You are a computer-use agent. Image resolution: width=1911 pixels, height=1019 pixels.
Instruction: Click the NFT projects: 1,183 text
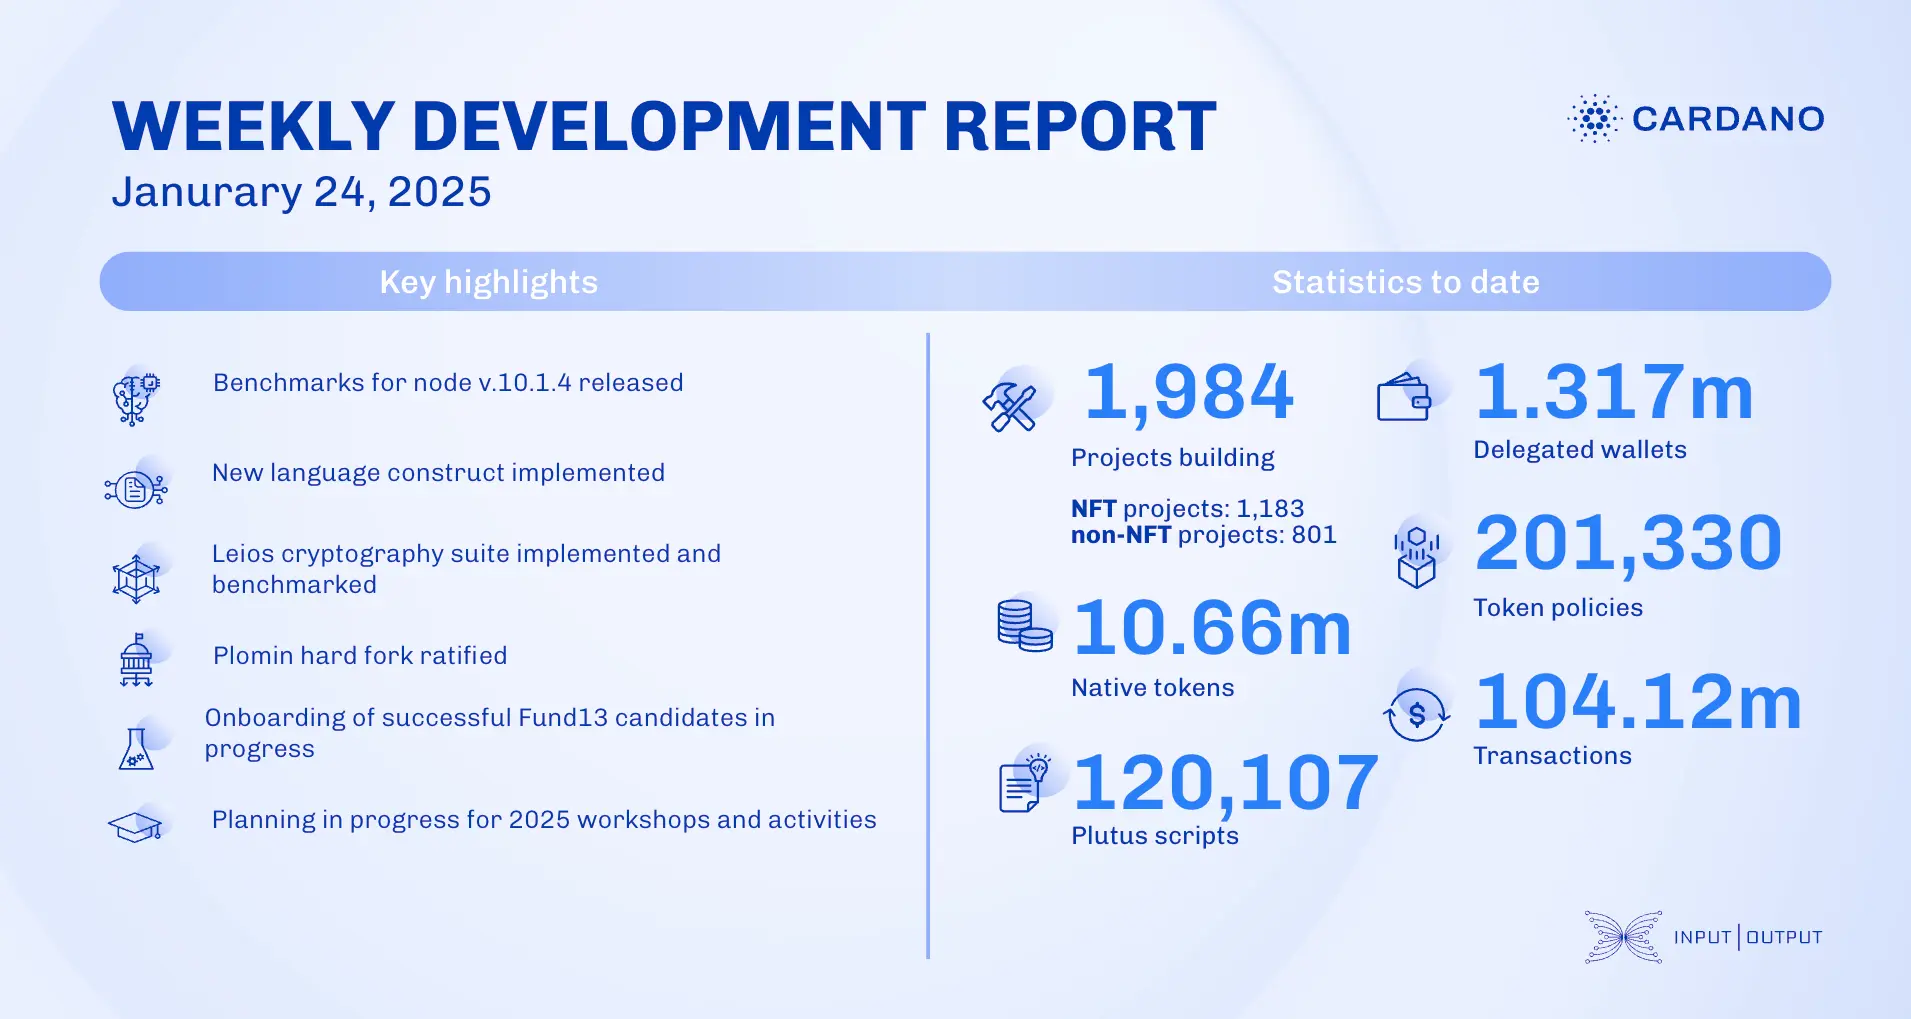(1192, 509)
